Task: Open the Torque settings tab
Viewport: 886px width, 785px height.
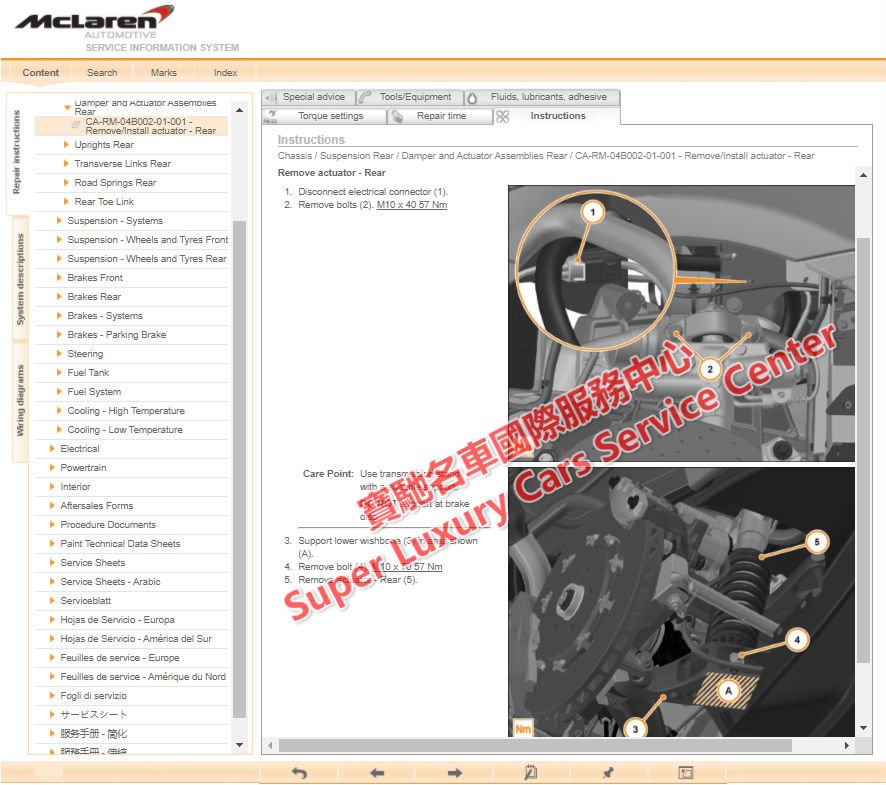Action: (324, 116)
